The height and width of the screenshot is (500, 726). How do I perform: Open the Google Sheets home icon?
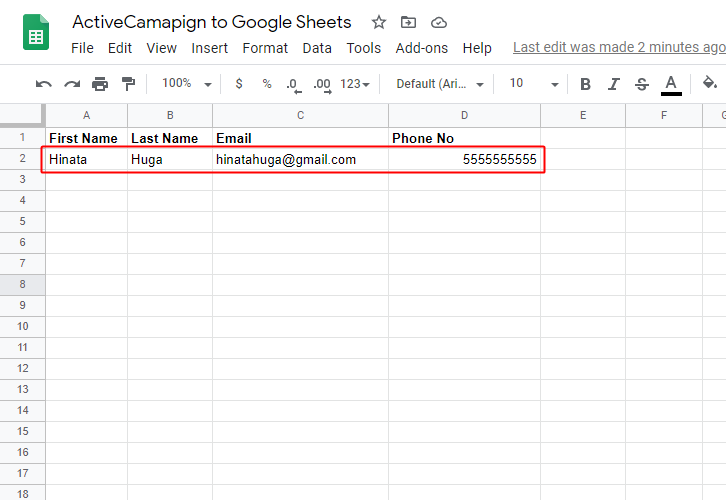(x=36, y=32)
